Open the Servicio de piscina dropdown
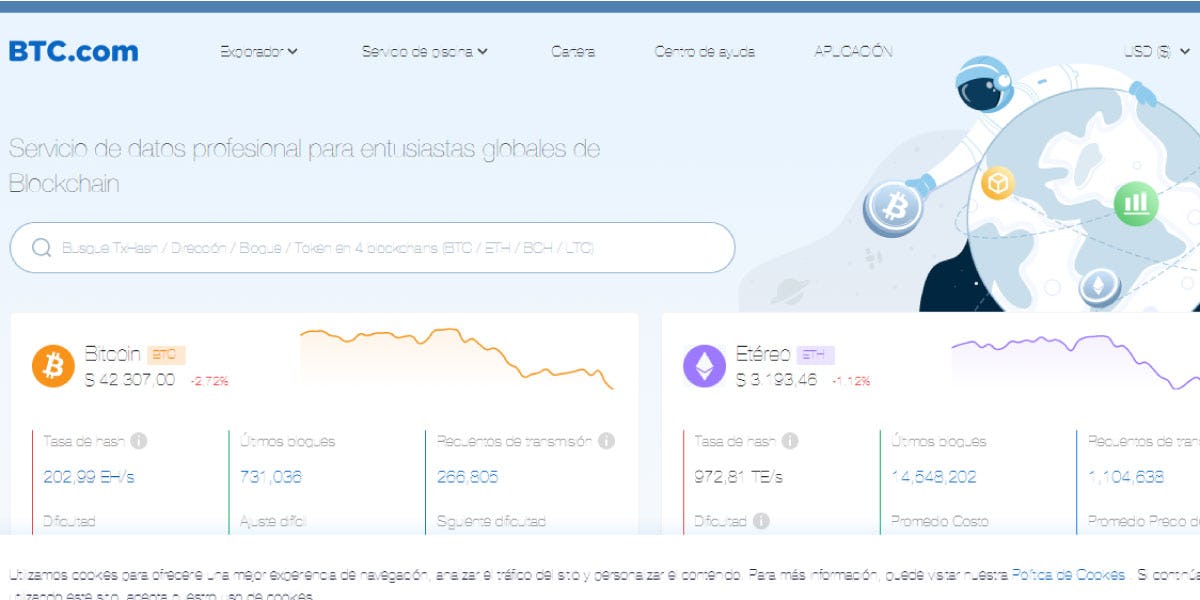 coord(424,52)
